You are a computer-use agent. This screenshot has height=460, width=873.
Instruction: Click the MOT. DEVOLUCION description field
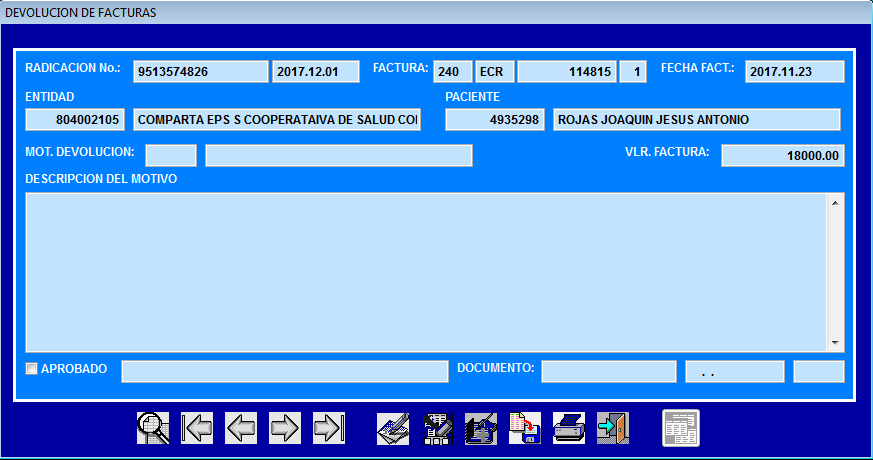[339, 155]
